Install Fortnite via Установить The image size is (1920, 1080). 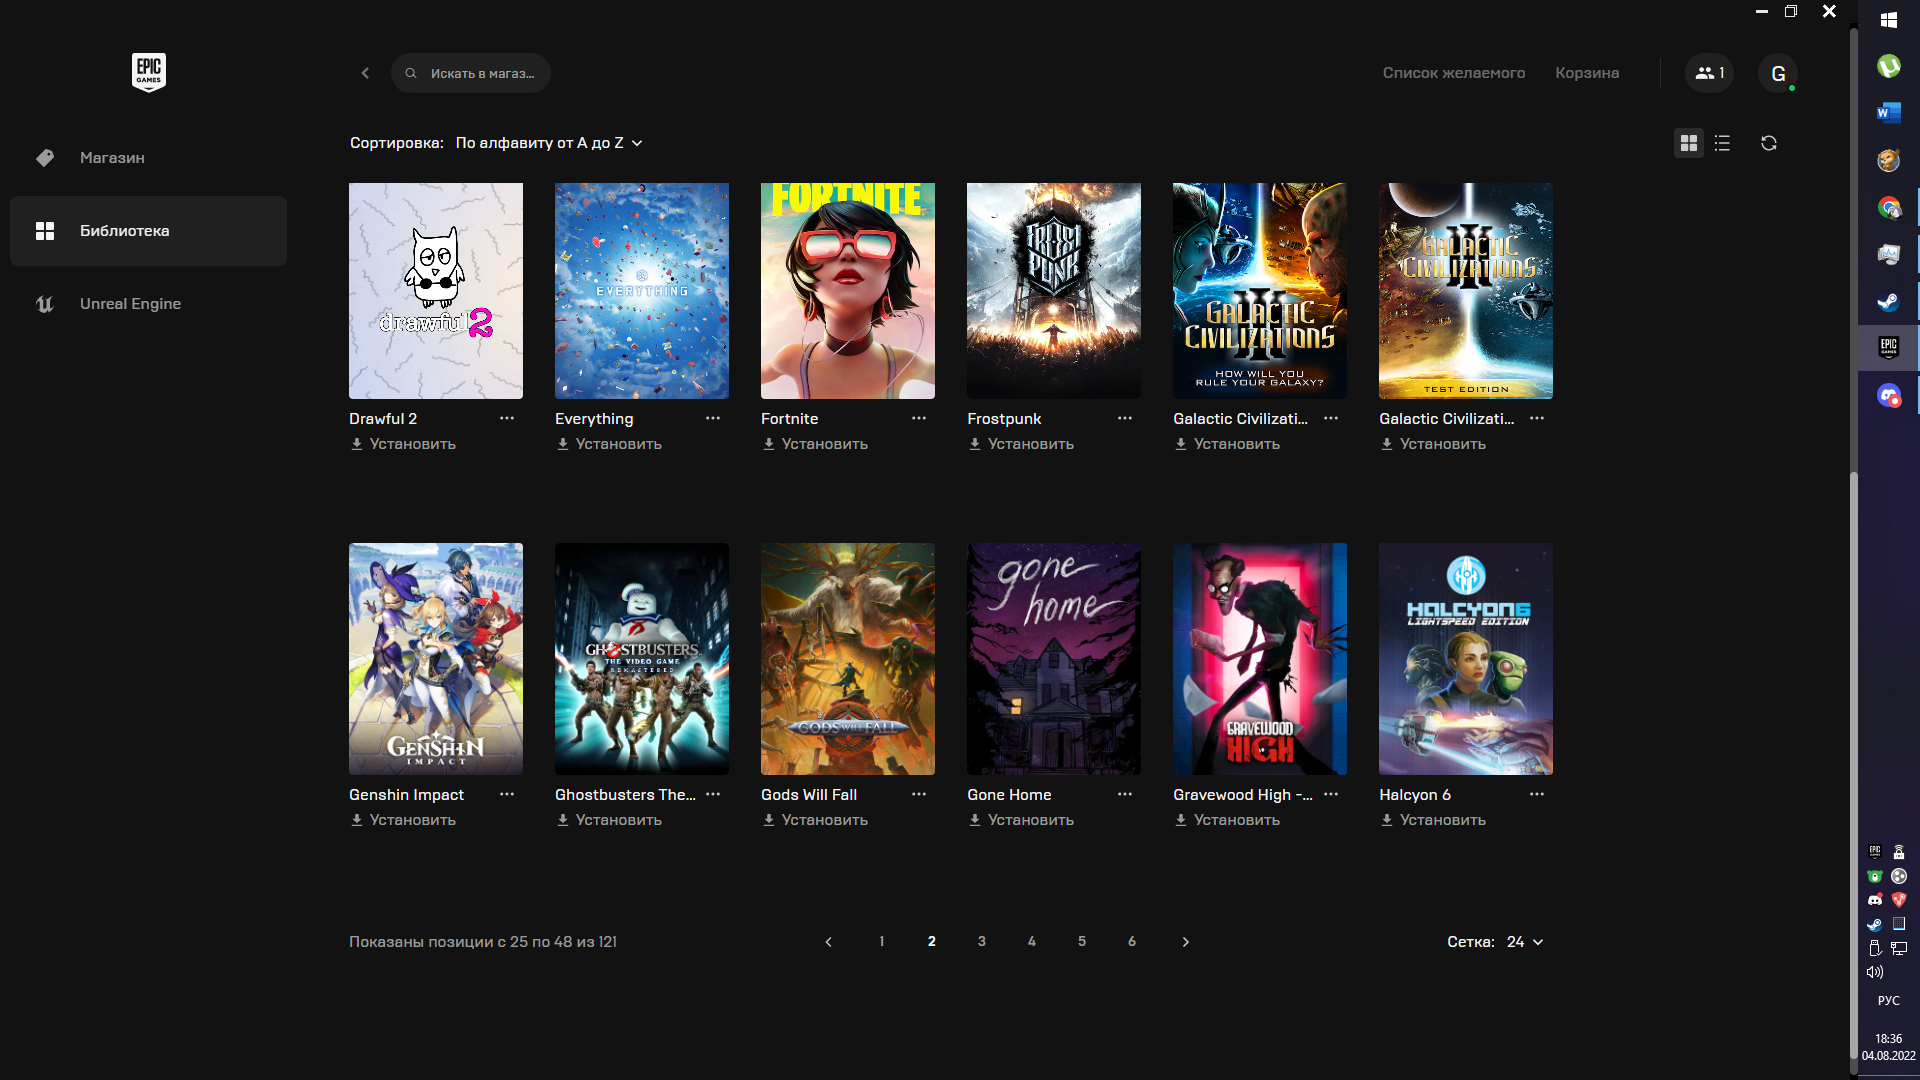coord(815,444)
